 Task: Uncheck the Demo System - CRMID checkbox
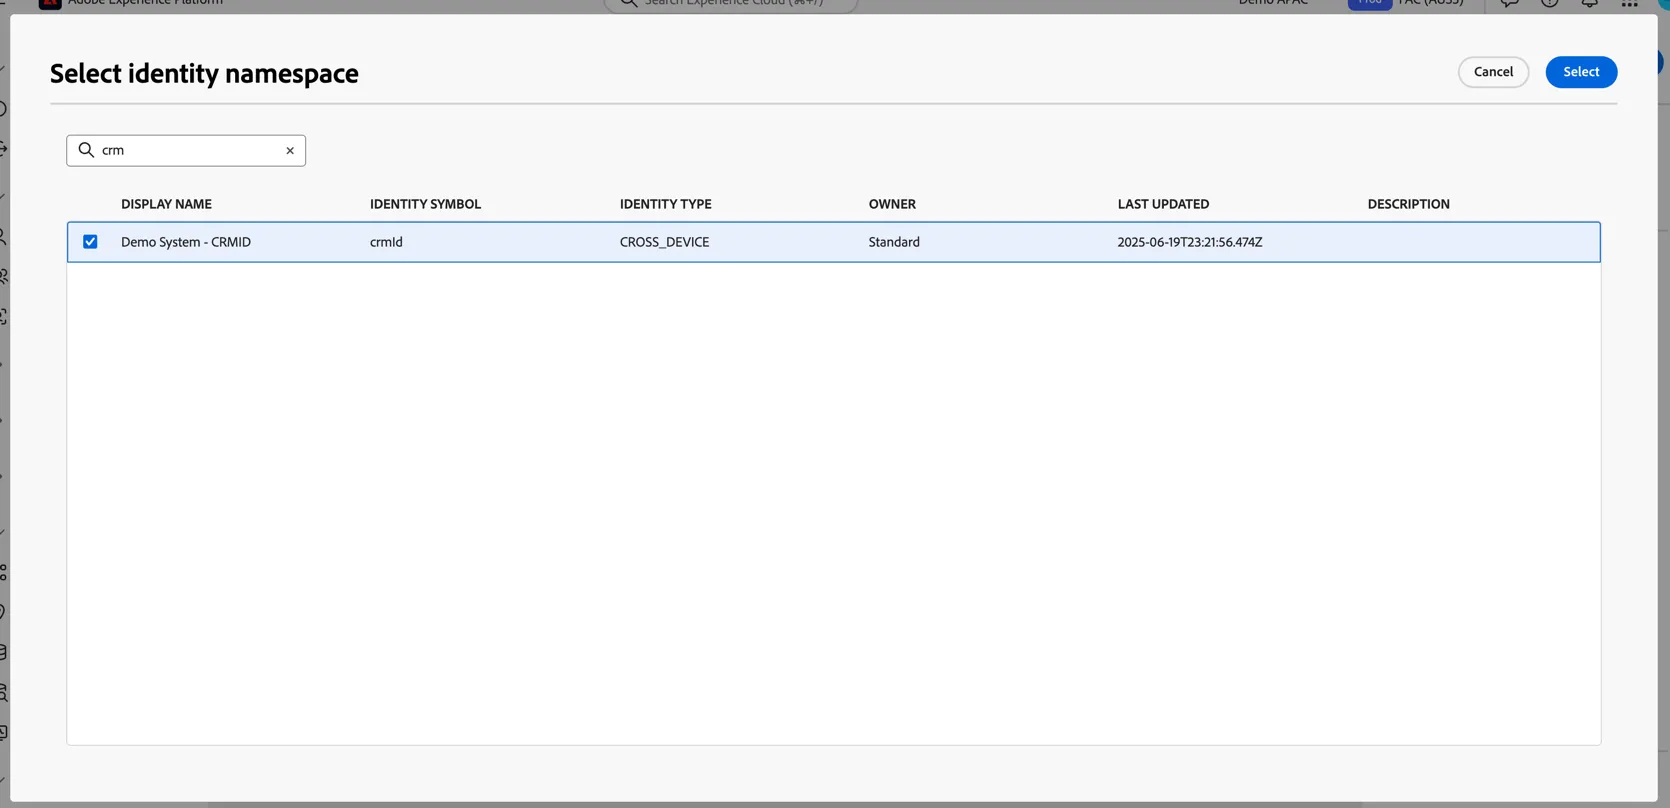[90, 242]
